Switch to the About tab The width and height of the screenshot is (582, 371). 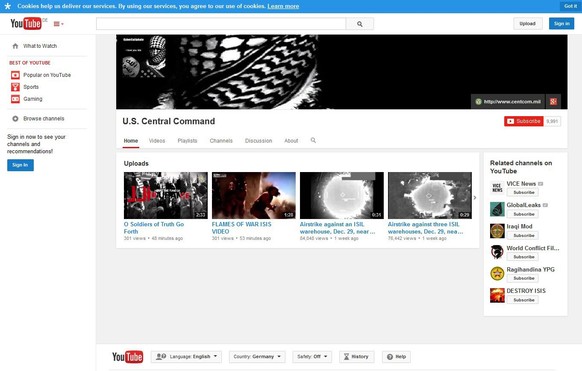pos(291,141)
